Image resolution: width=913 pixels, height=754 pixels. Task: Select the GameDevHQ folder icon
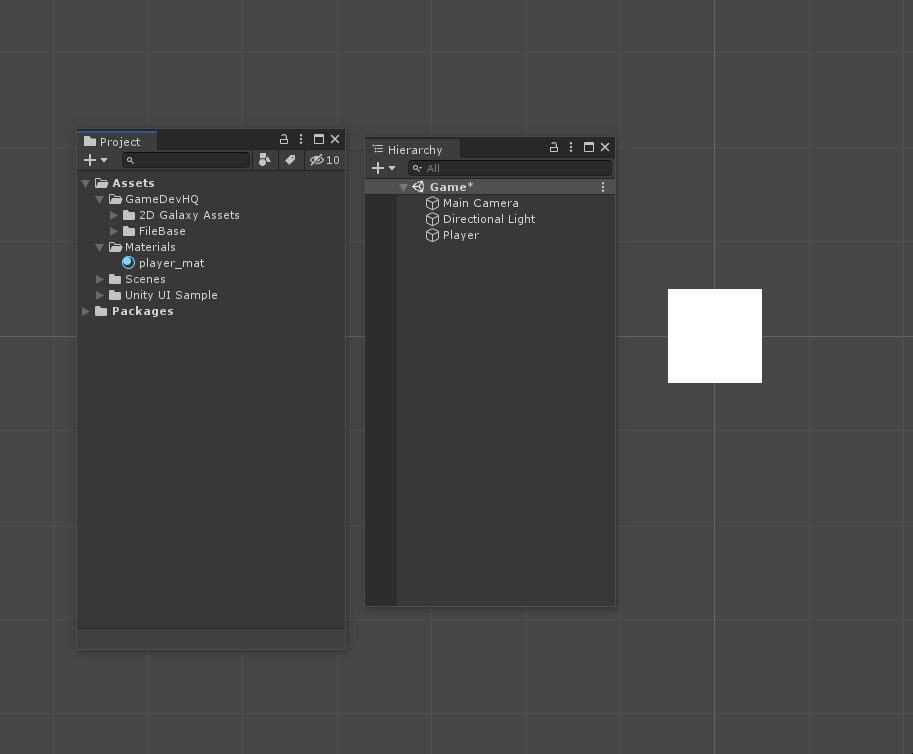(115, 199)
